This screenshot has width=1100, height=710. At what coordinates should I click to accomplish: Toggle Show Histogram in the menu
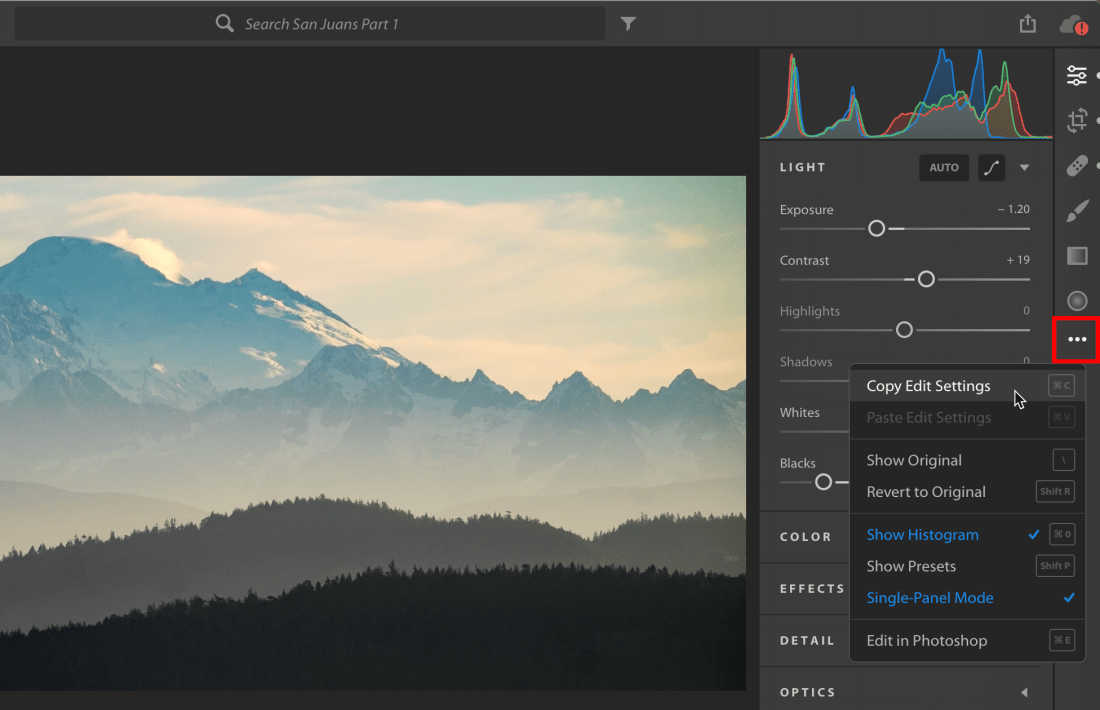click(x=922, y=535)
